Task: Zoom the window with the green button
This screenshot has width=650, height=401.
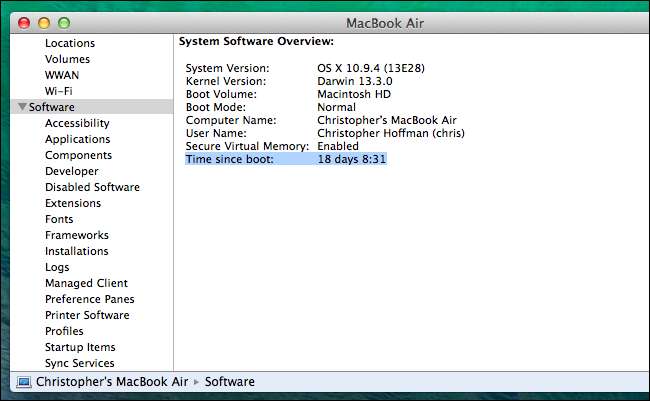Action: click(64, 23)
